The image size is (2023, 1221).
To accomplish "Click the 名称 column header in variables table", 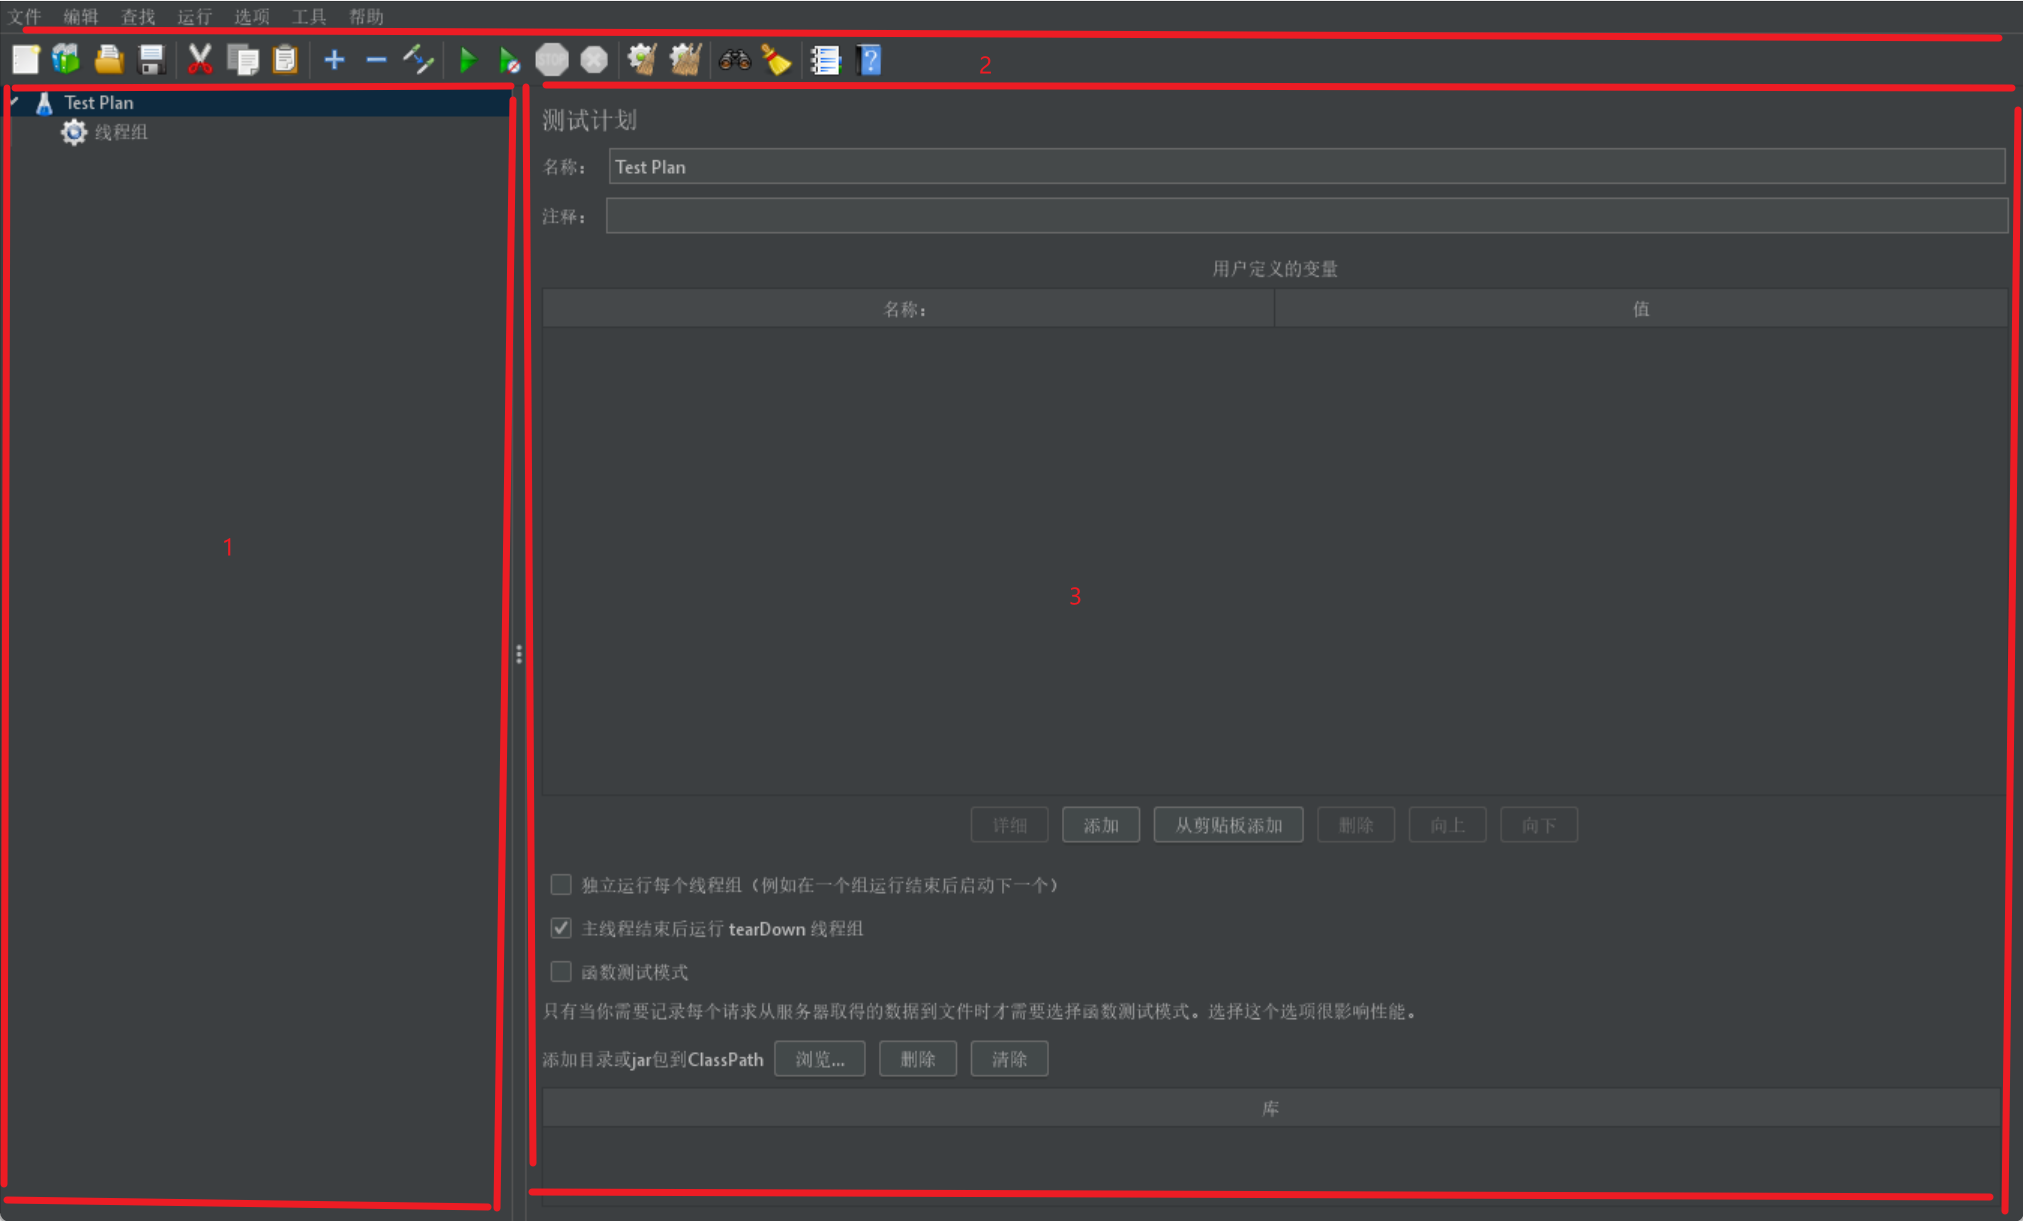I will [x=907, y=309].
